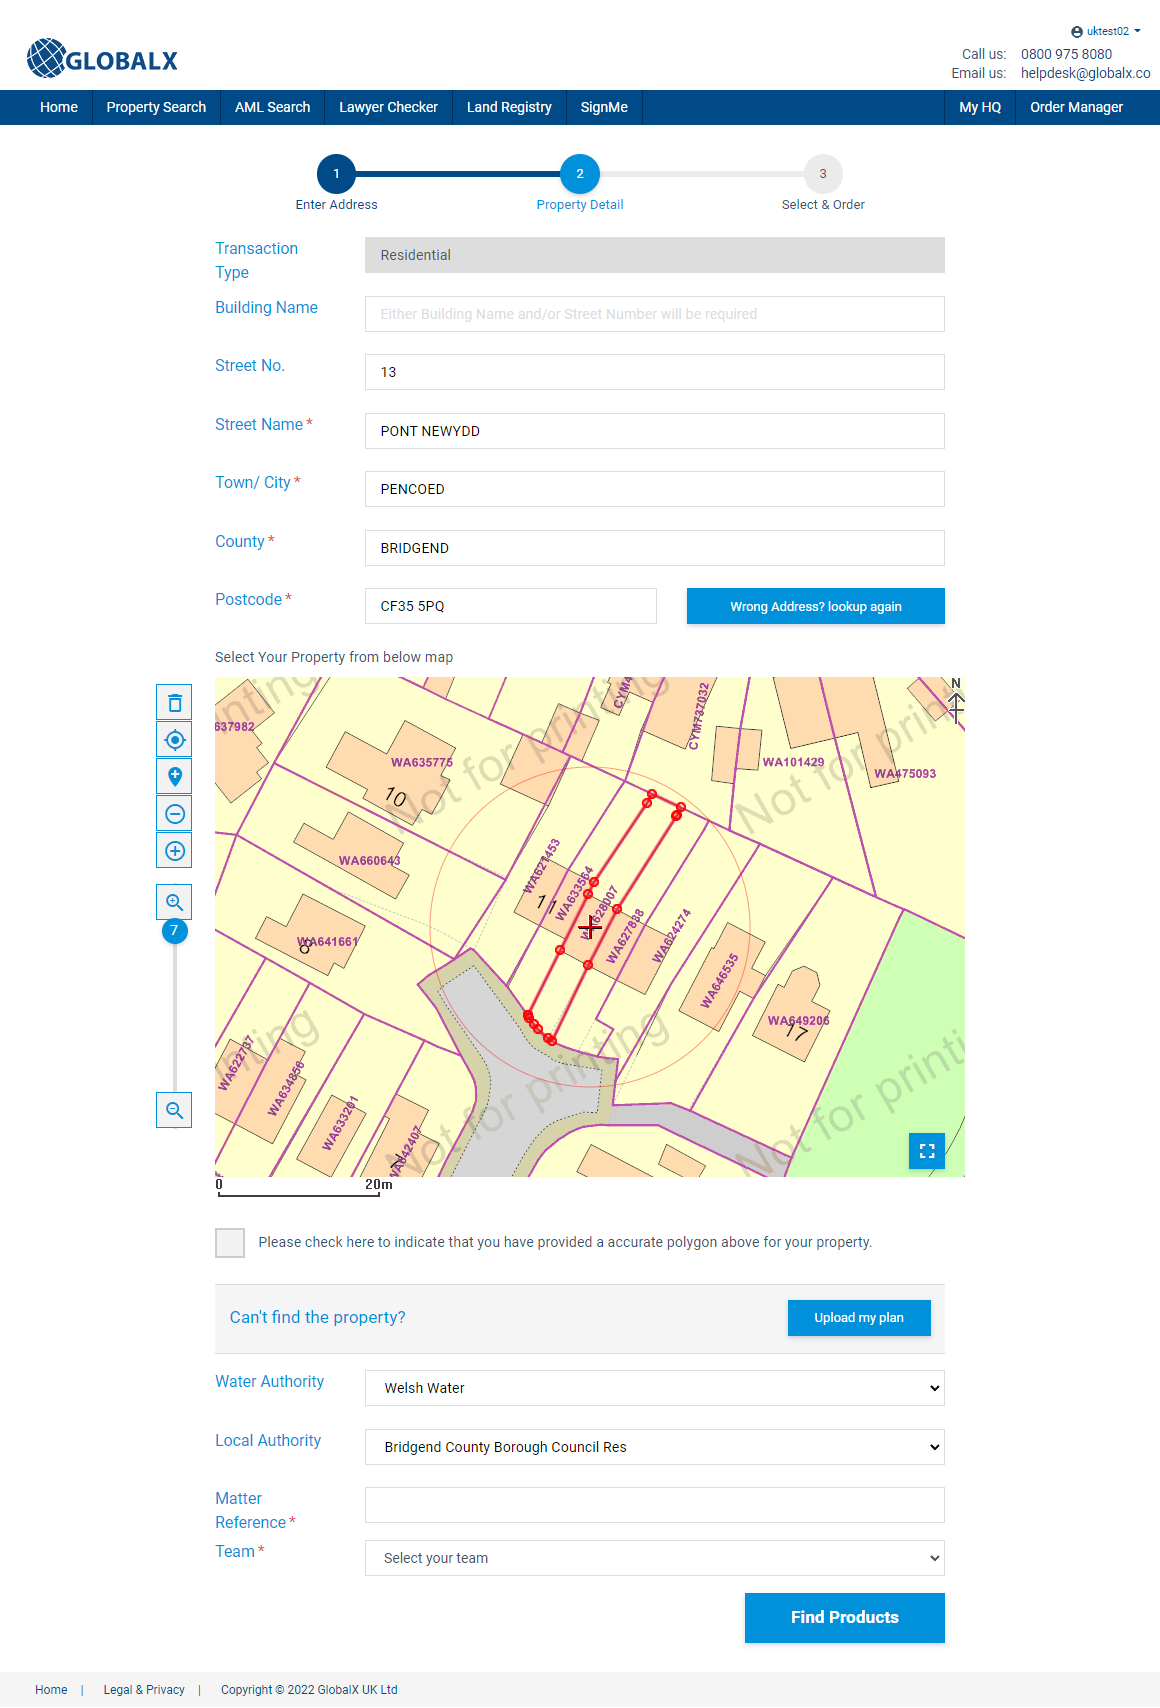Go to step 1 Enter Address circle
The height and width of the screenshot is (1708, 1160).
336,174
